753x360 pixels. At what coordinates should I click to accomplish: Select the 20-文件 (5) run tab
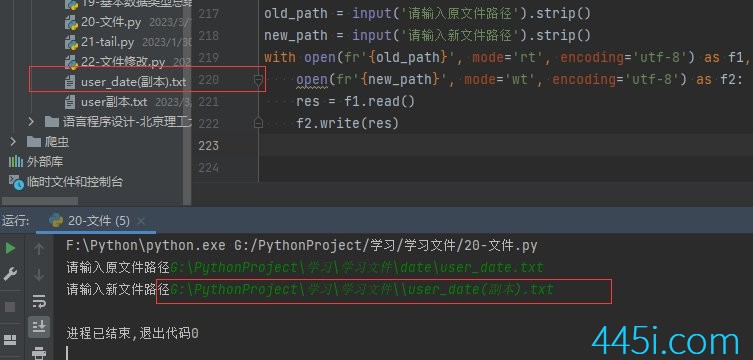click(90, 221)
